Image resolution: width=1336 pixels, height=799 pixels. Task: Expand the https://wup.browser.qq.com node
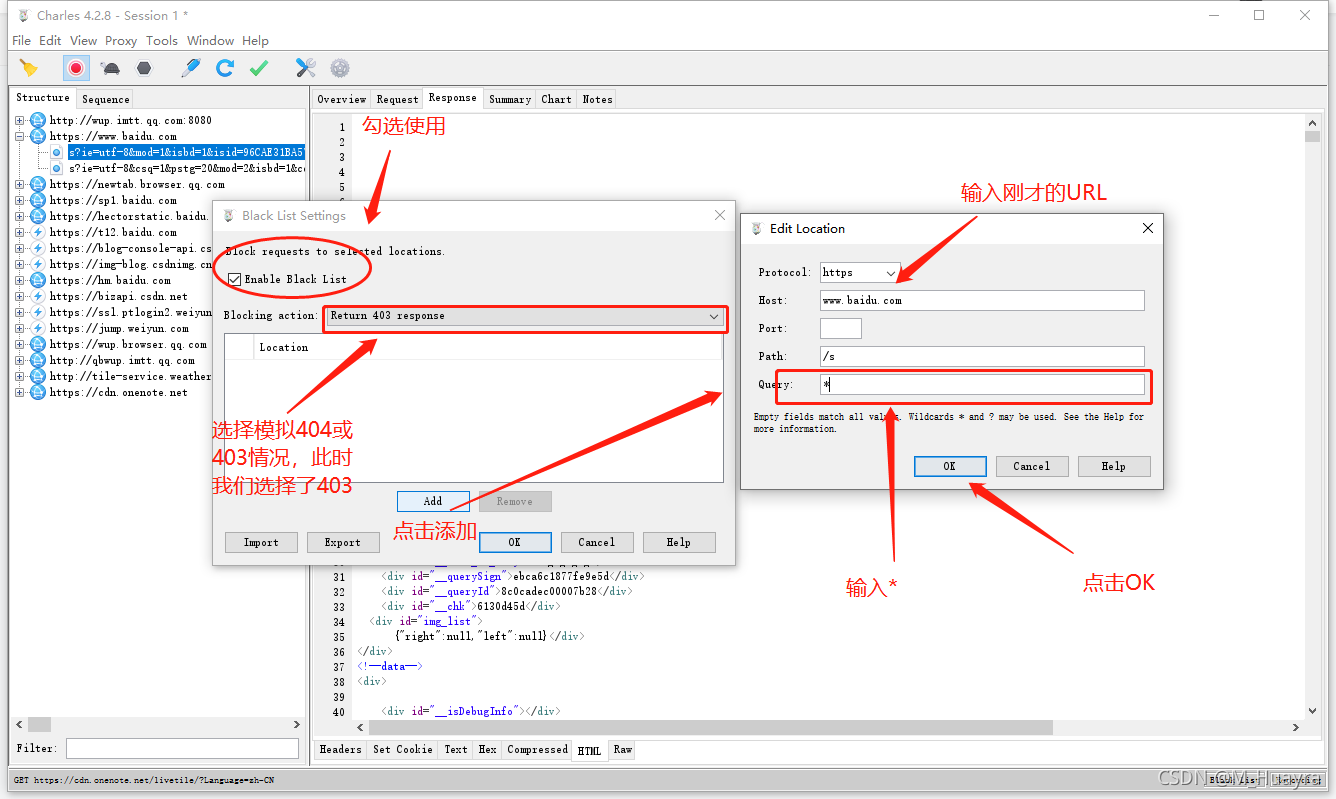[x=19, y=344]
